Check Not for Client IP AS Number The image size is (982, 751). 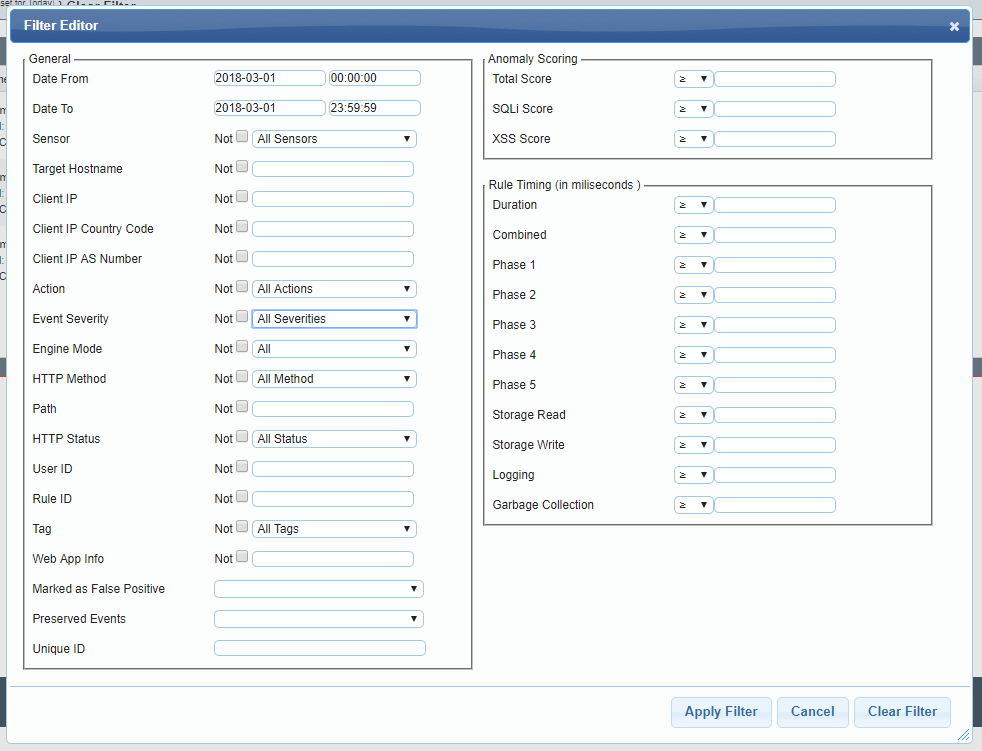[242, 257]
